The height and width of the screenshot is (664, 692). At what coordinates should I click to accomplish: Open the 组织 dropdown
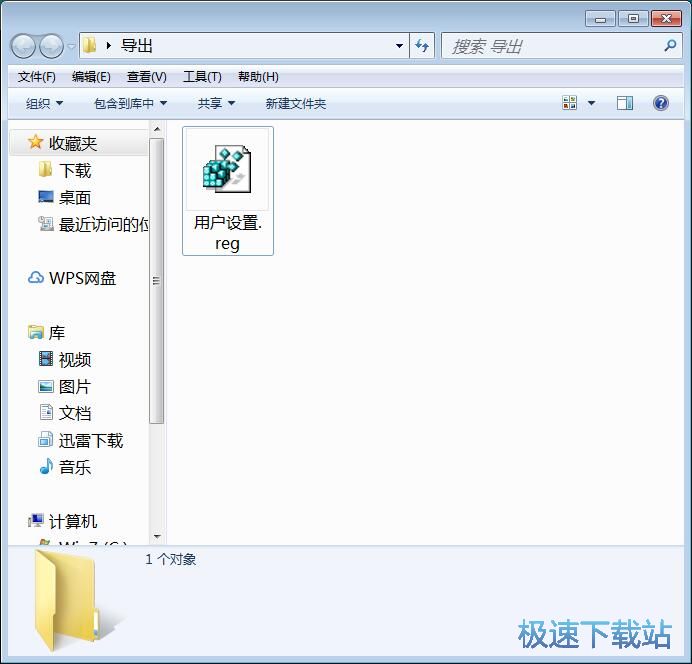click(44, 104)
